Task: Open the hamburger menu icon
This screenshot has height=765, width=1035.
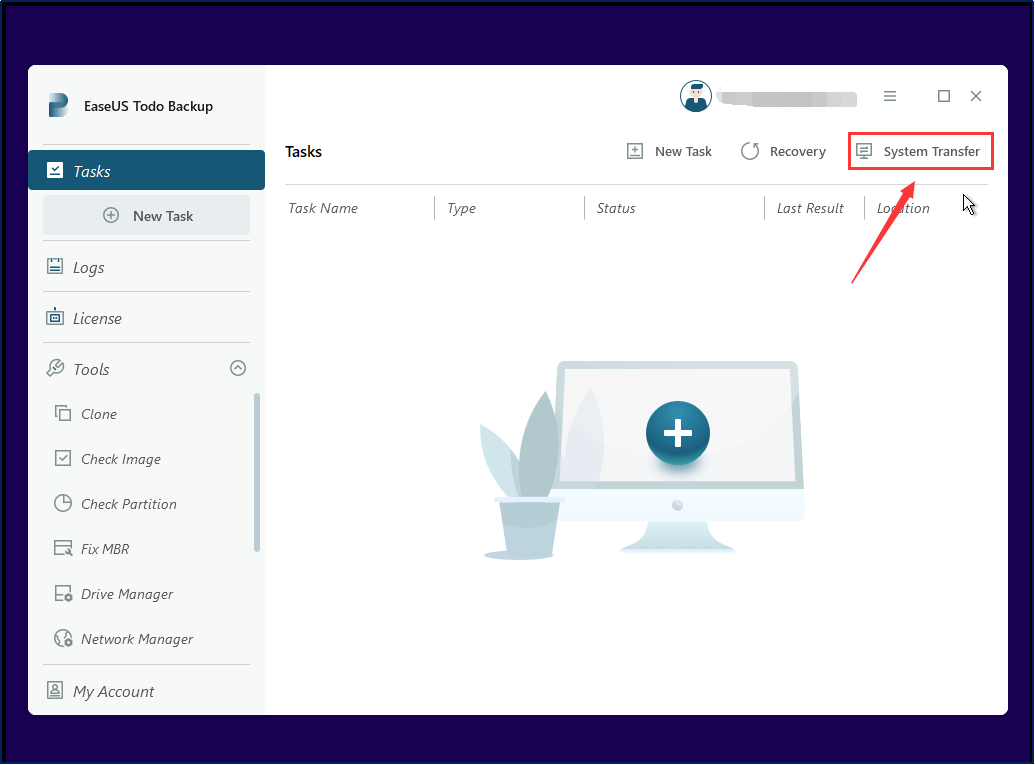Action: tap(890, 96)
